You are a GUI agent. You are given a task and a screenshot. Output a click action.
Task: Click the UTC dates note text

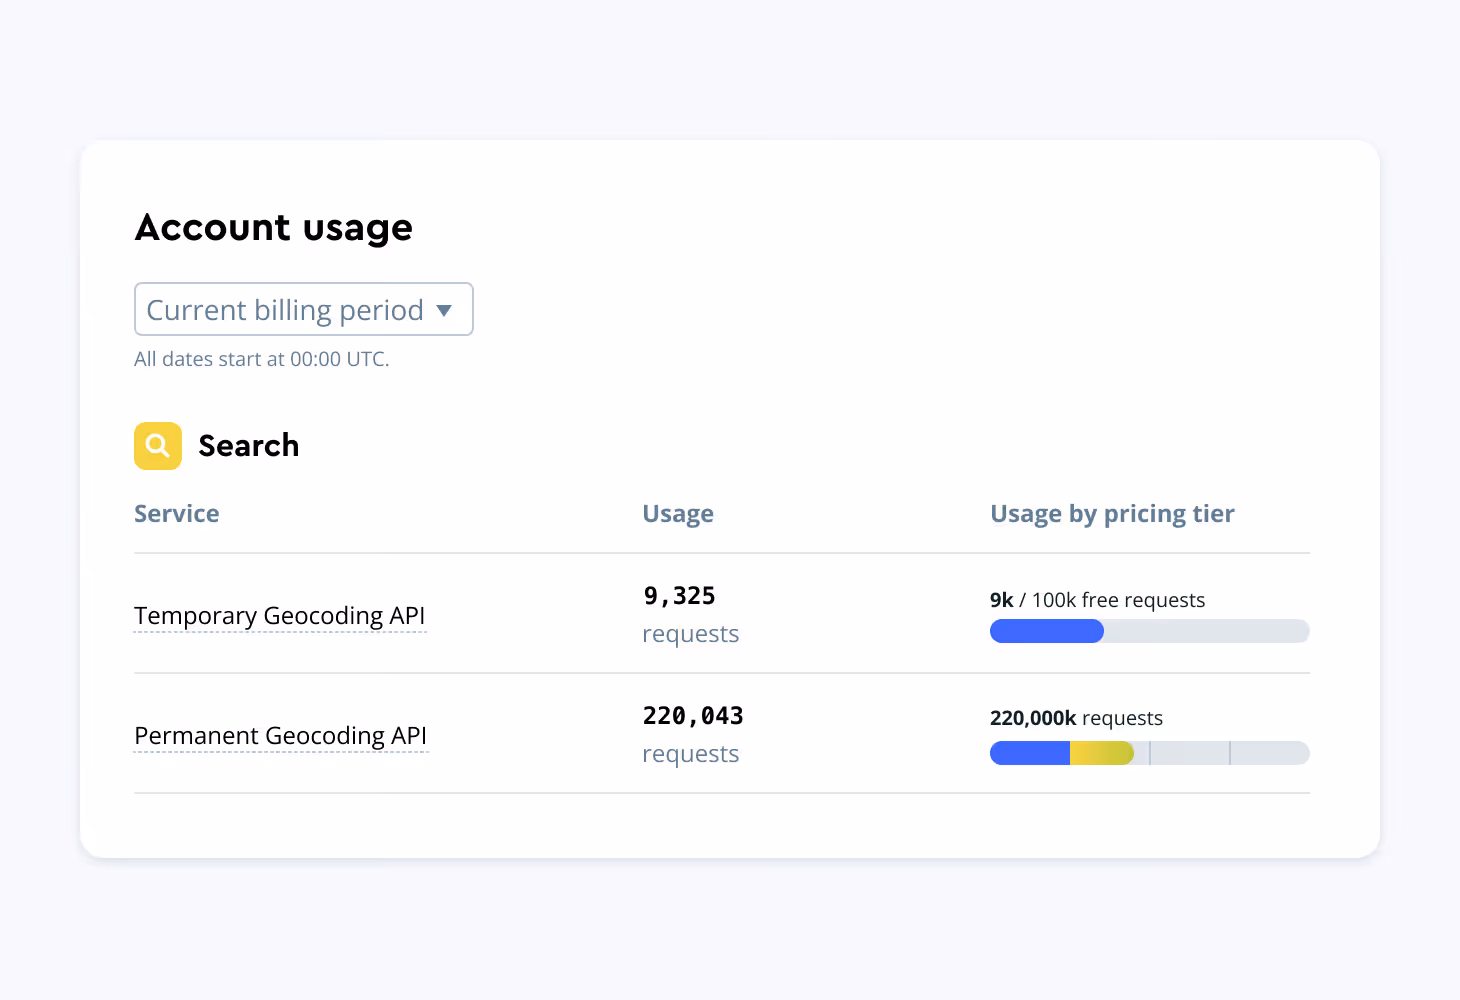click(262, 359)
